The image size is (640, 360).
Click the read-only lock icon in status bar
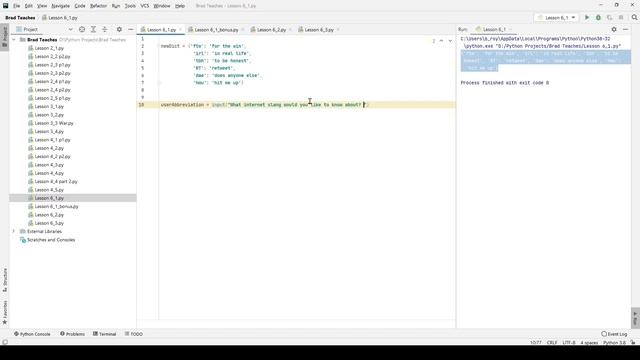(x=633, y=342)
